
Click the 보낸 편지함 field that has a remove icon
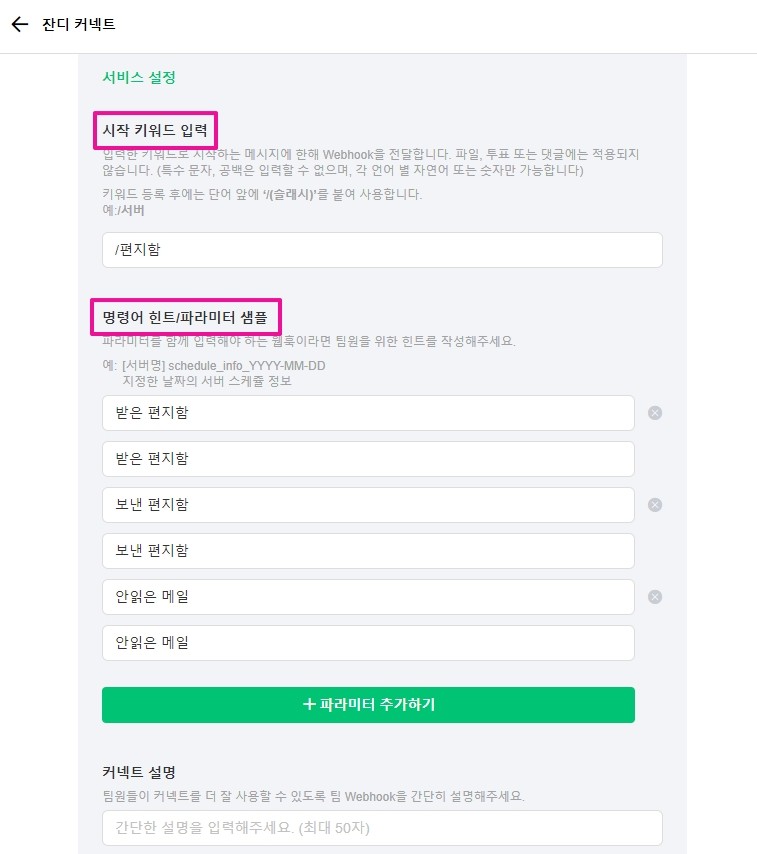(368, 505)
